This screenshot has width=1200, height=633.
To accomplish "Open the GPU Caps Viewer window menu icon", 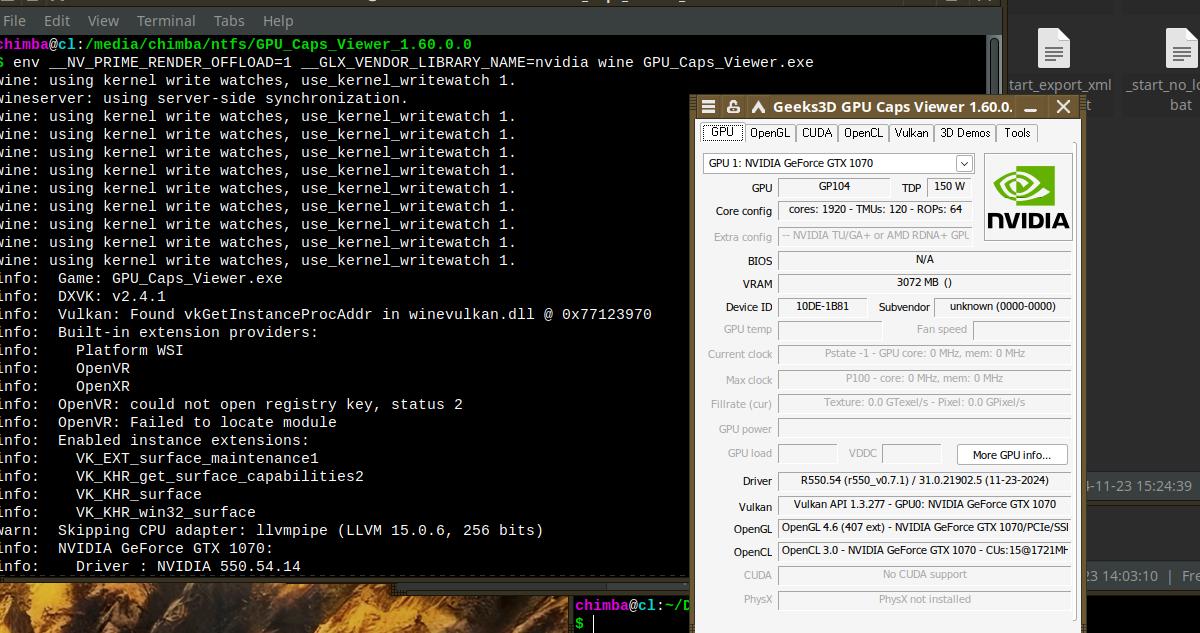I will (x=708, y=107).
